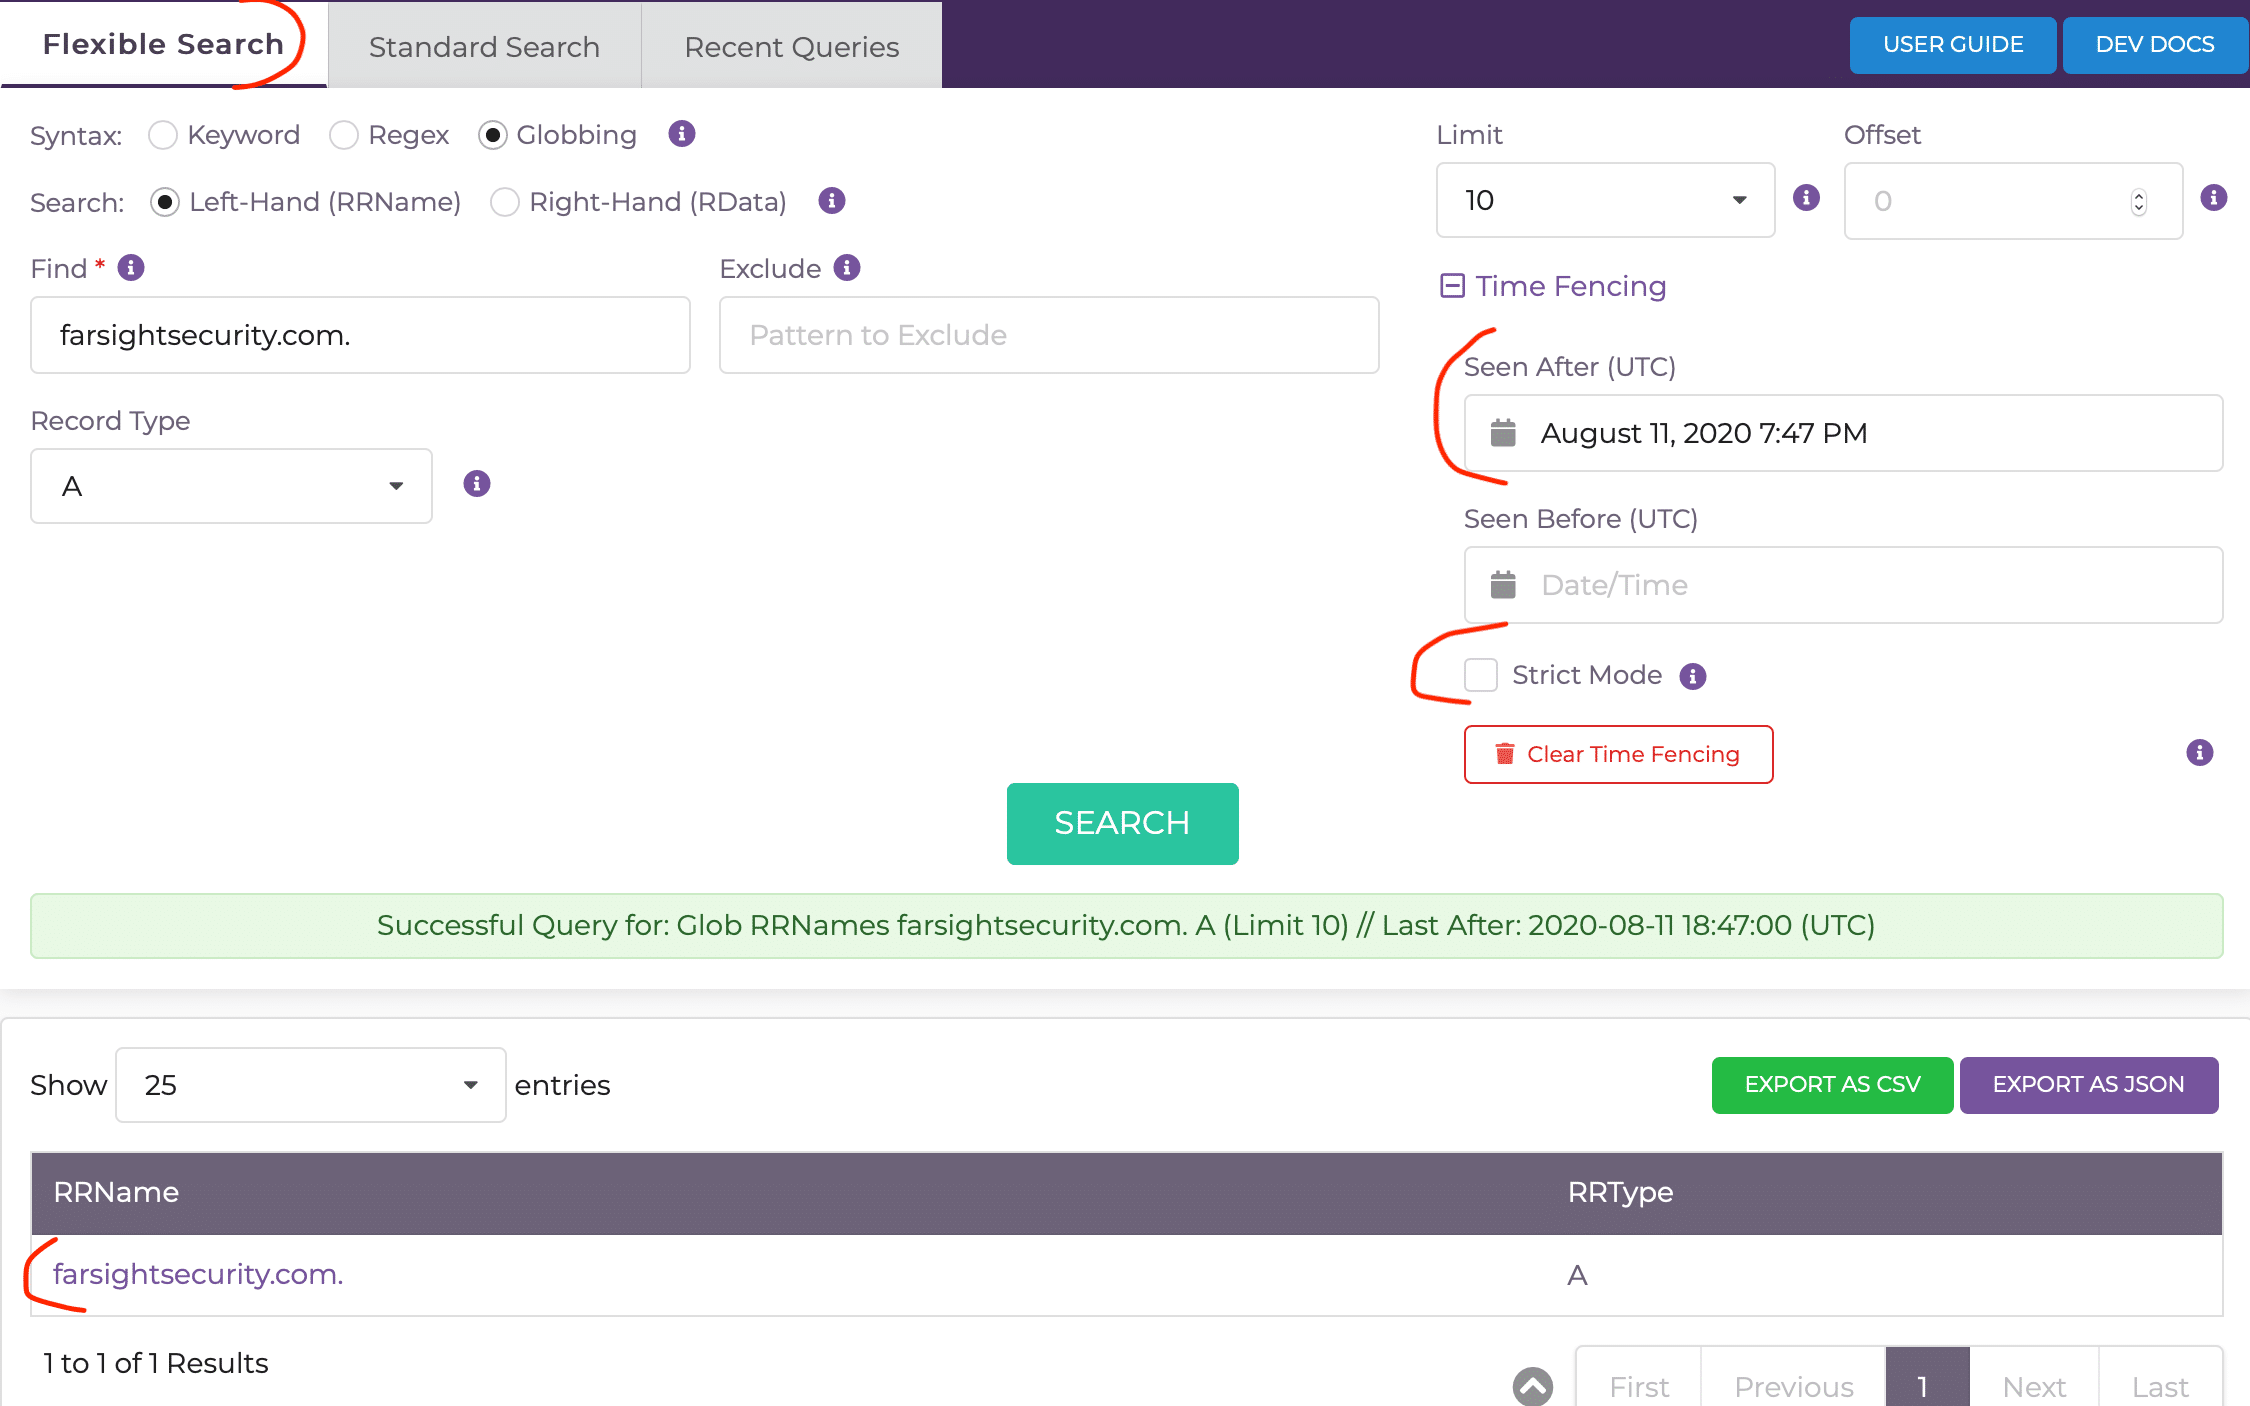Open the Show entries dropdown
This screenshot has width=2250, height=1406.
pos(310,1085)
